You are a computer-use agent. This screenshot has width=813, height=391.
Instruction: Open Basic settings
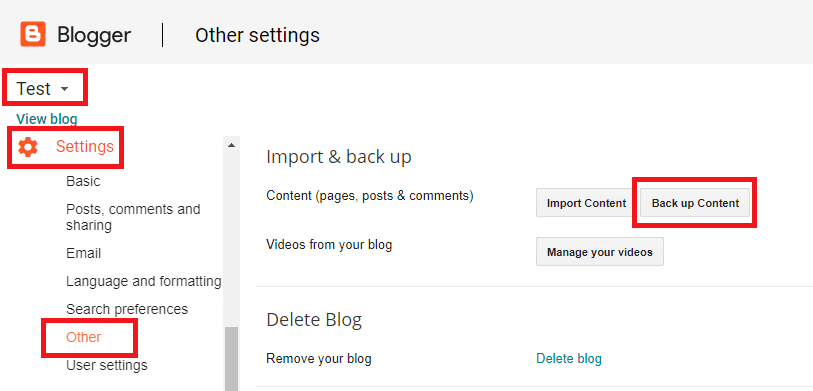(83, 181)
